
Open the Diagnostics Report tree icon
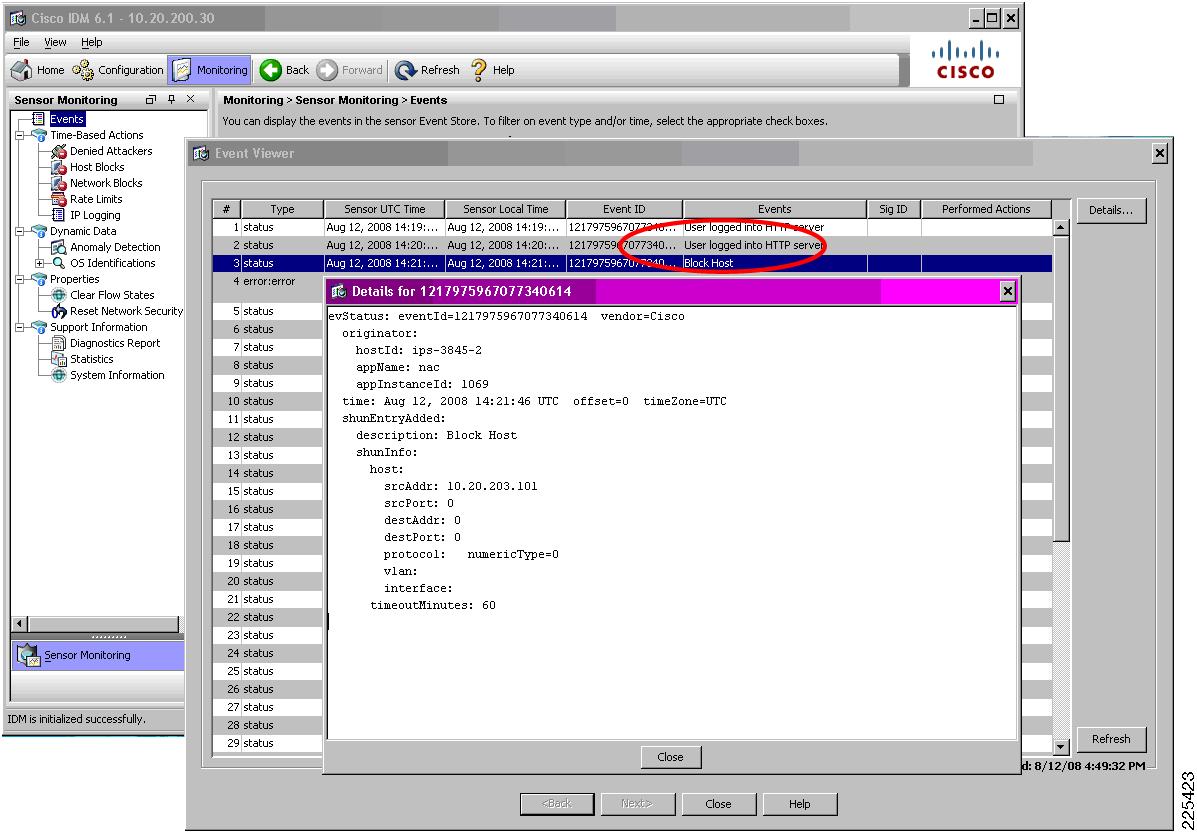(x=59, y=343)
